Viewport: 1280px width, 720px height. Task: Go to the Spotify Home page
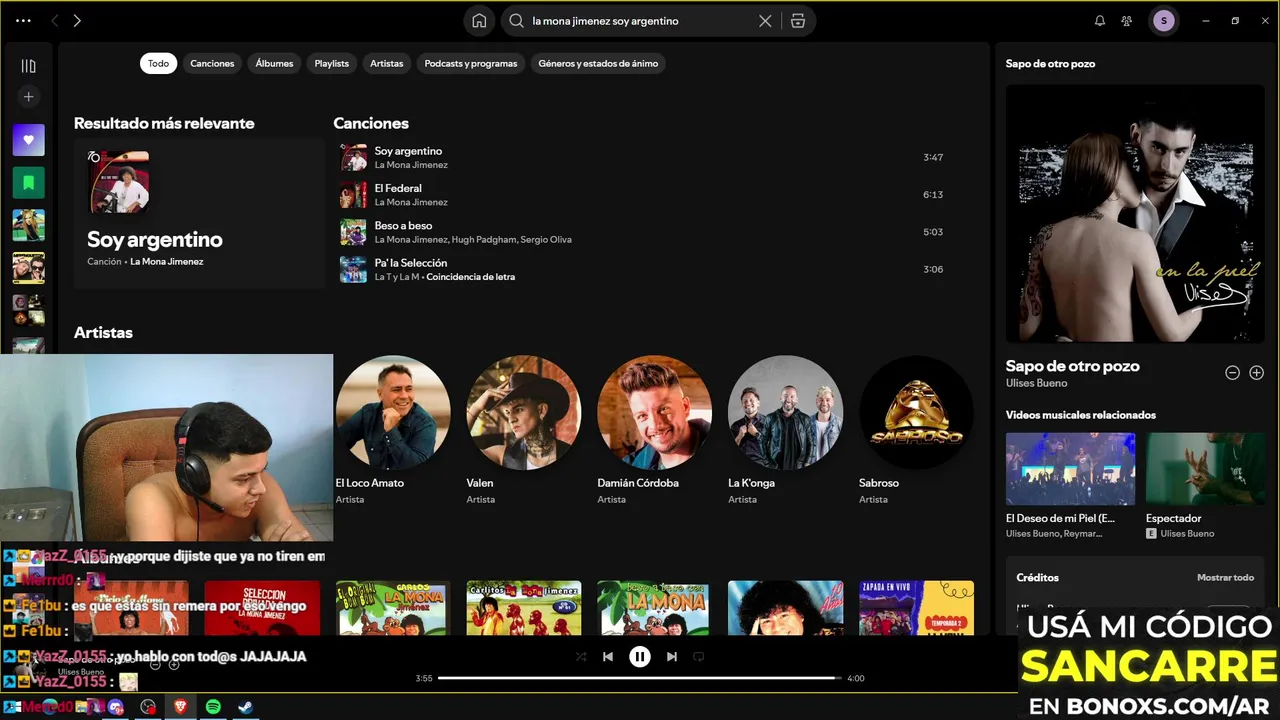click(479, 21)
